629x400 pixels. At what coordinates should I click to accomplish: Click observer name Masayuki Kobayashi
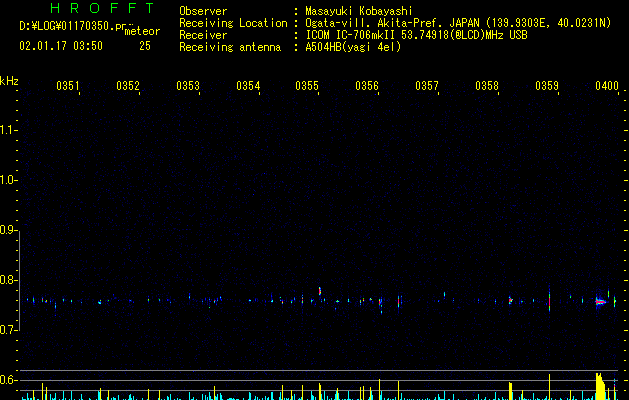(x=359, y=11)
